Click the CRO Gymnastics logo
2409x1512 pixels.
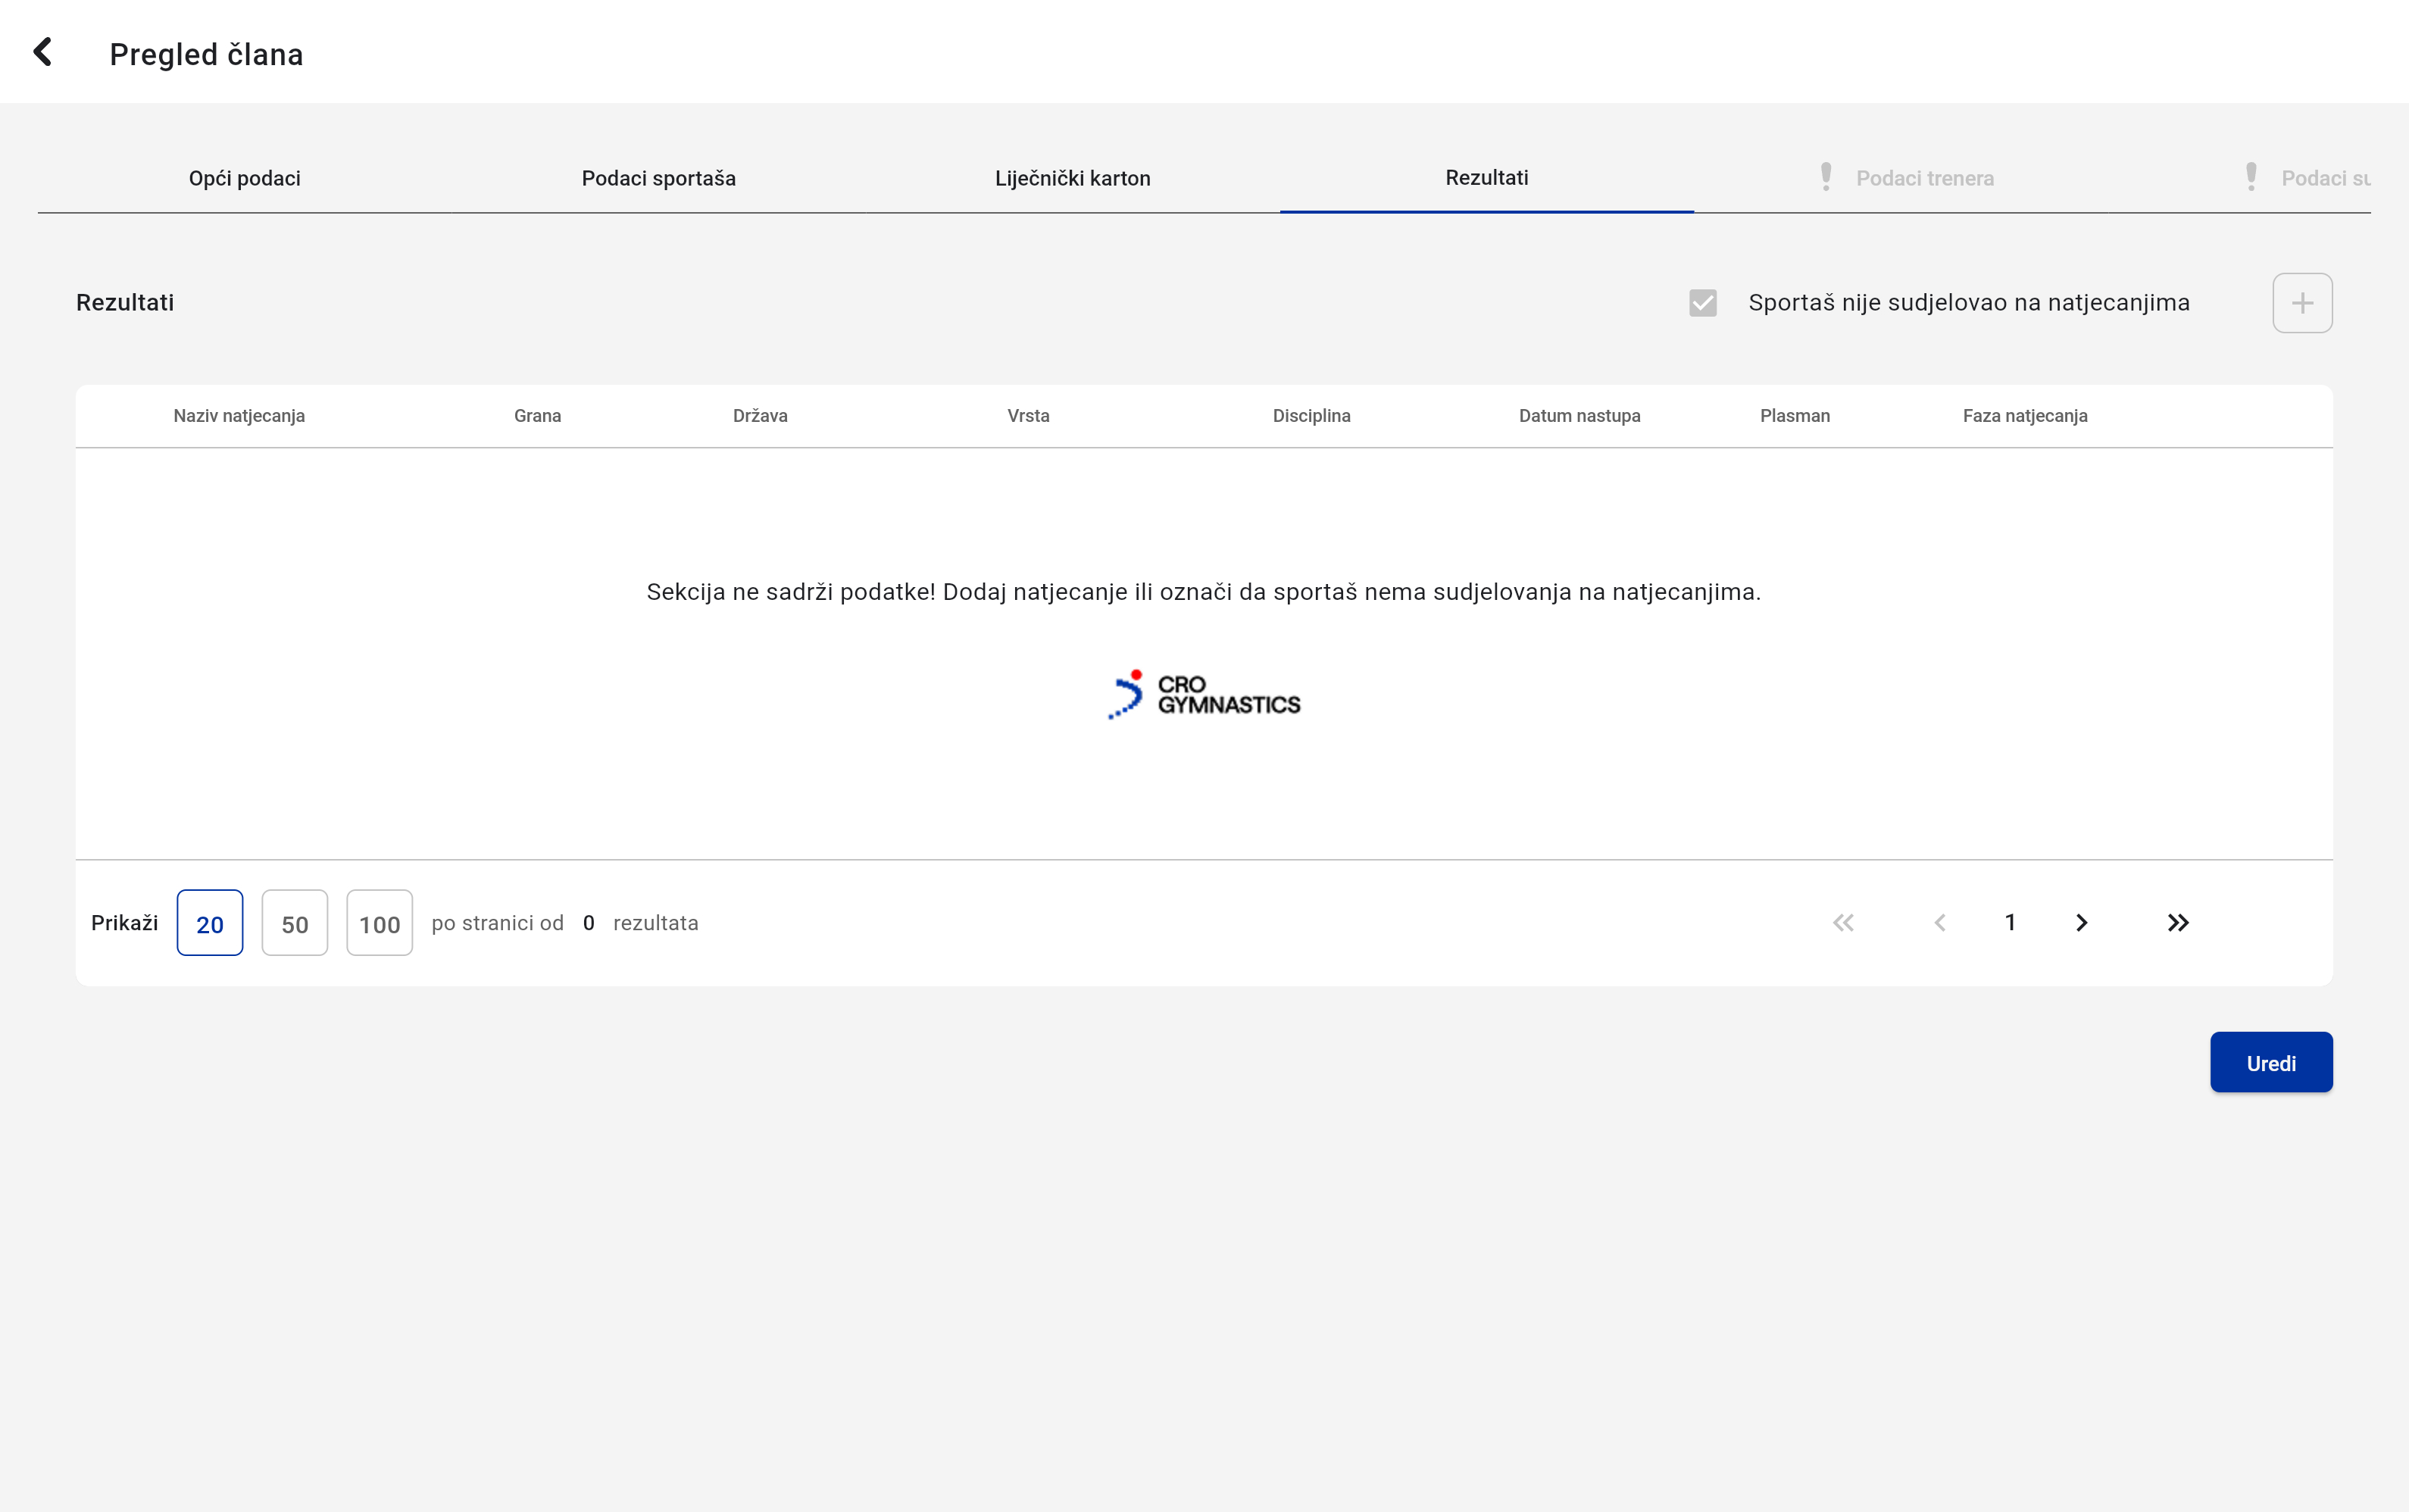pos(1204,694)
